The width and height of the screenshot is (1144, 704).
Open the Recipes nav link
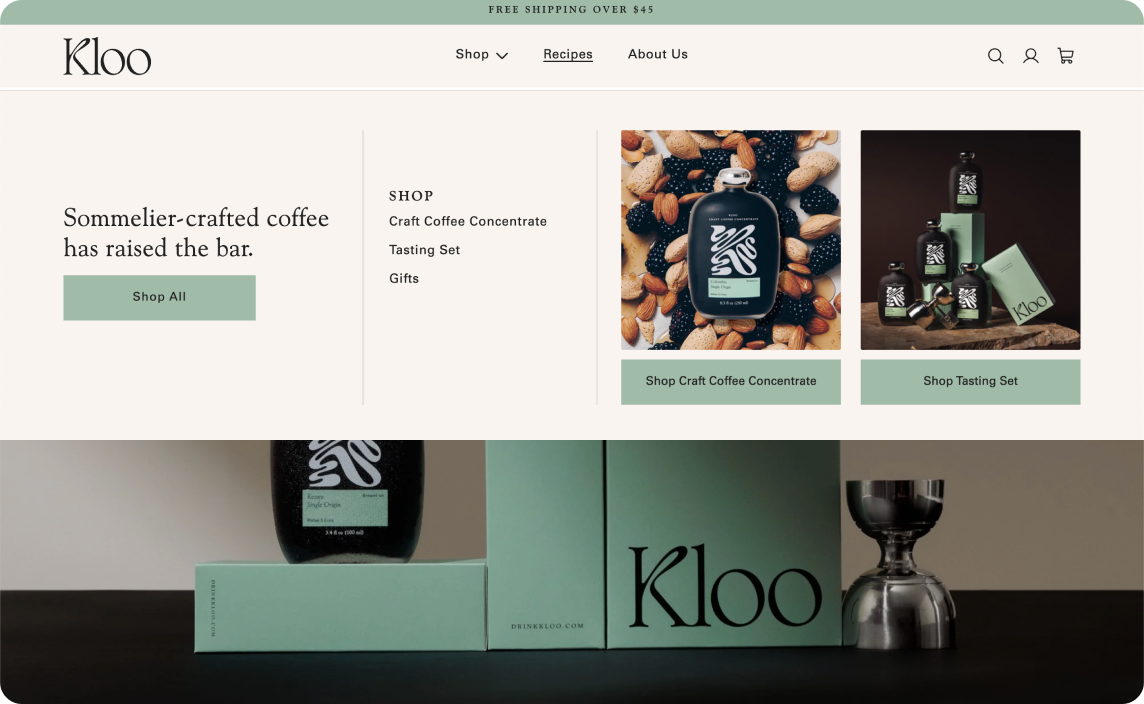pos(568,54)
